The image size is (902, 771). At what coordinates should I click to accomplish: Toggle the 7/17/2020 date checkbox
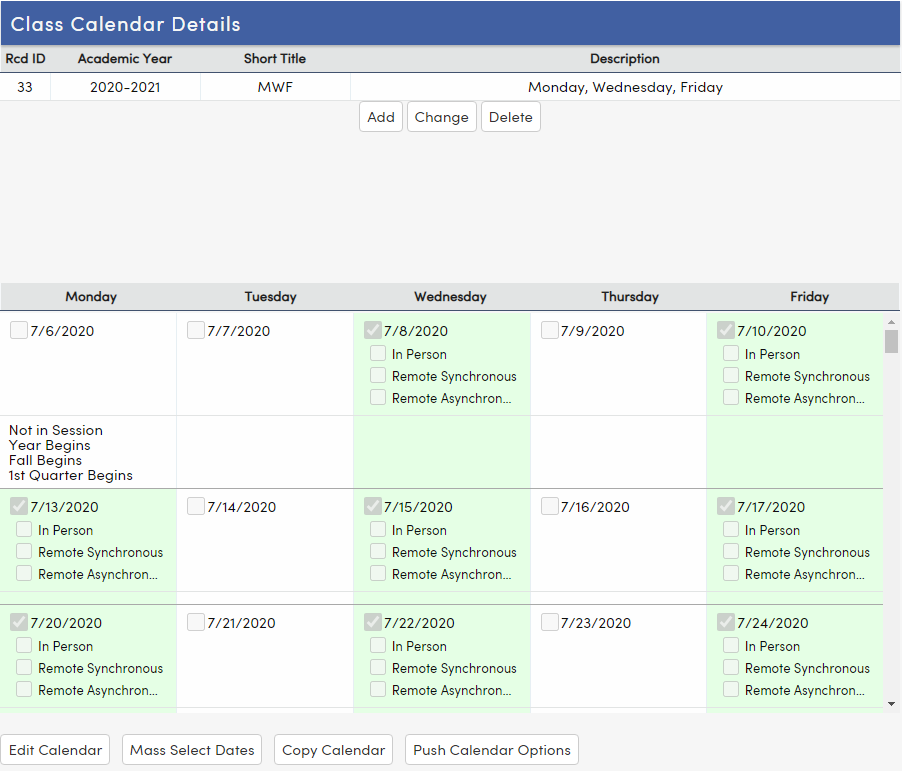point(726,506)
